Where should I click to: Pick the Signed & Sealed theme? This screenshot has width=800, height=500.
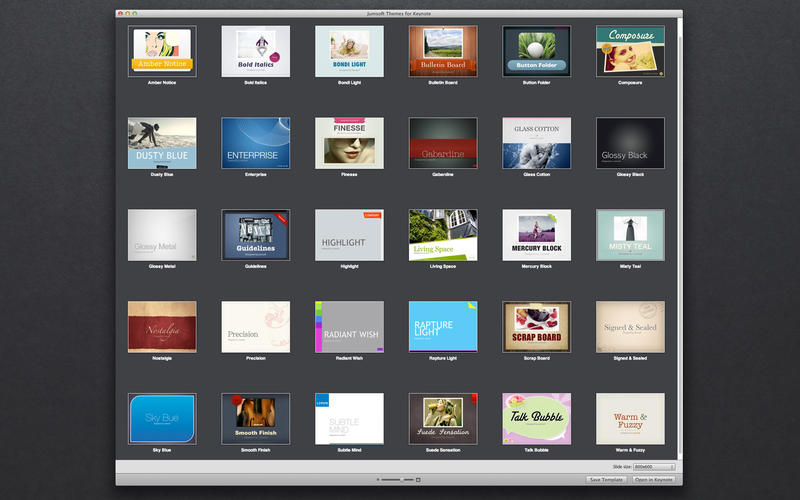pos(631,327)
